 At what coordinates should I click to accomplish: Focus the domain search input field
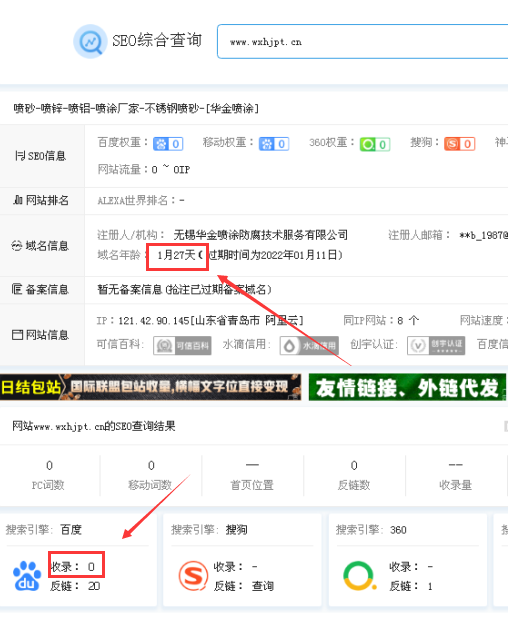tap(362, 41)
